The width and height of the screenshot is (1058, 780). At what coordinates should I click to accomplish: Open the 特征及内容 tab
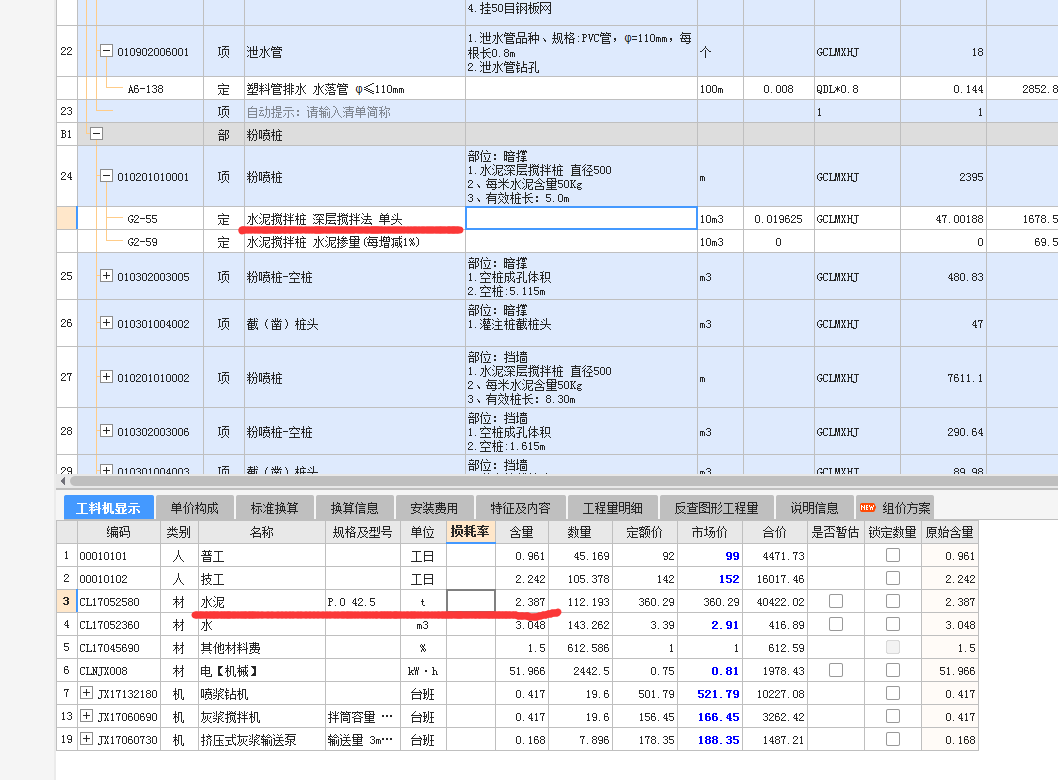tap(520, 508)
